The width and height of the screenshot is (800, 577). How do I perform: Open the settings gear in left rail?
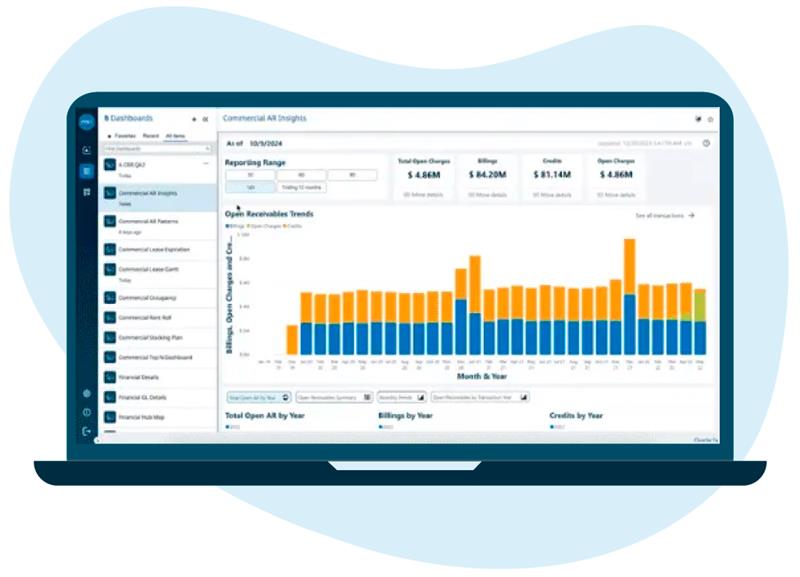[x=87, y=393]
